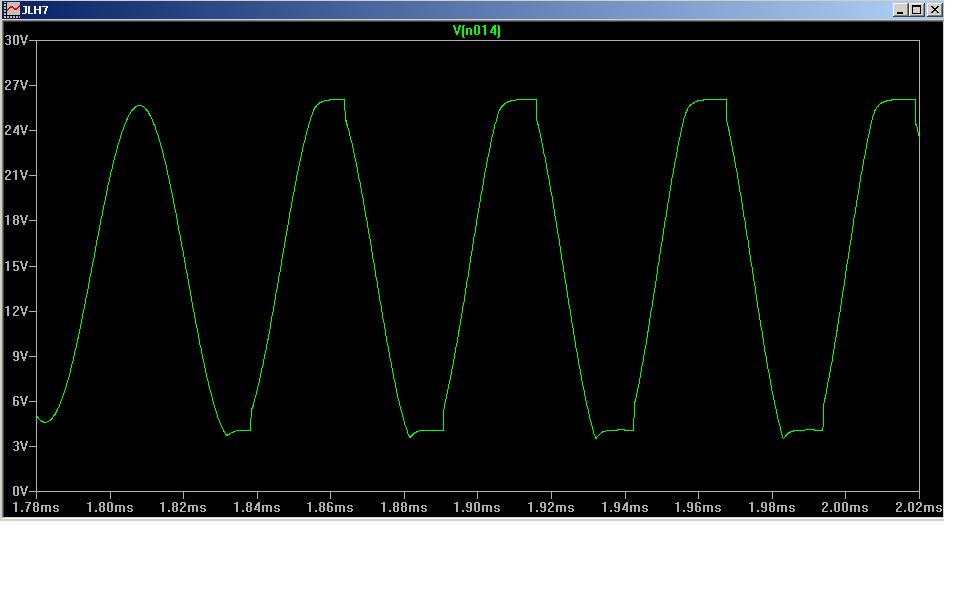Click the 2.02ms time axis label
The image size is (960, 600).
pyautogui.click(x=919, y=508)
